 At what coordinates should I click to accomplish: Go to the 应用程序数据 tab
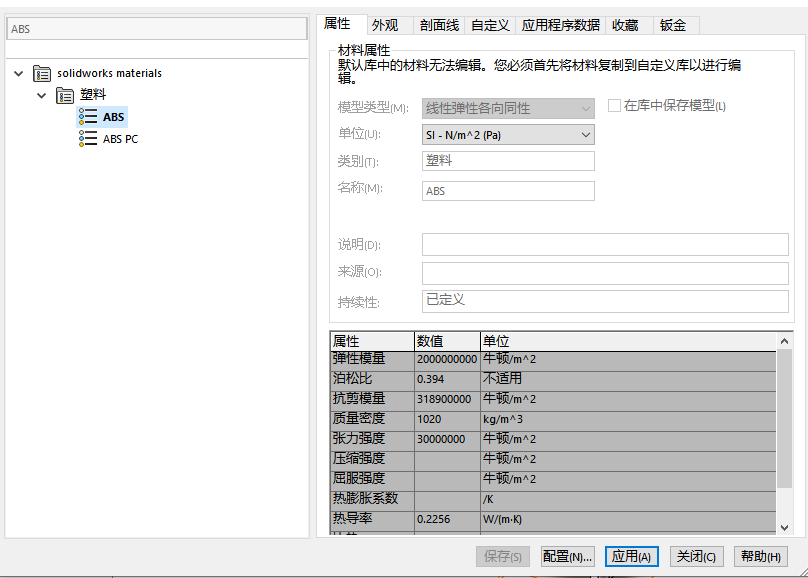point(560,26)
